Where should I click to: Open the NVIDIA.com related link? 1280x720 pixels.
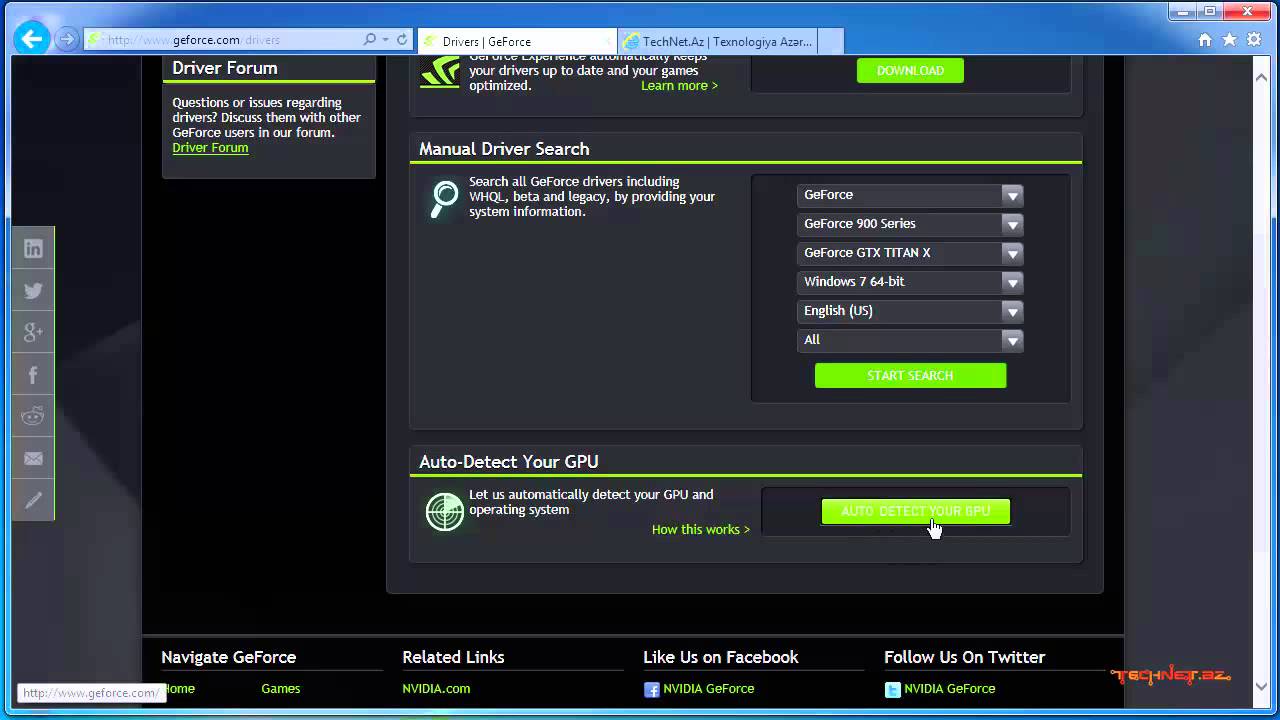click(436, 689)
